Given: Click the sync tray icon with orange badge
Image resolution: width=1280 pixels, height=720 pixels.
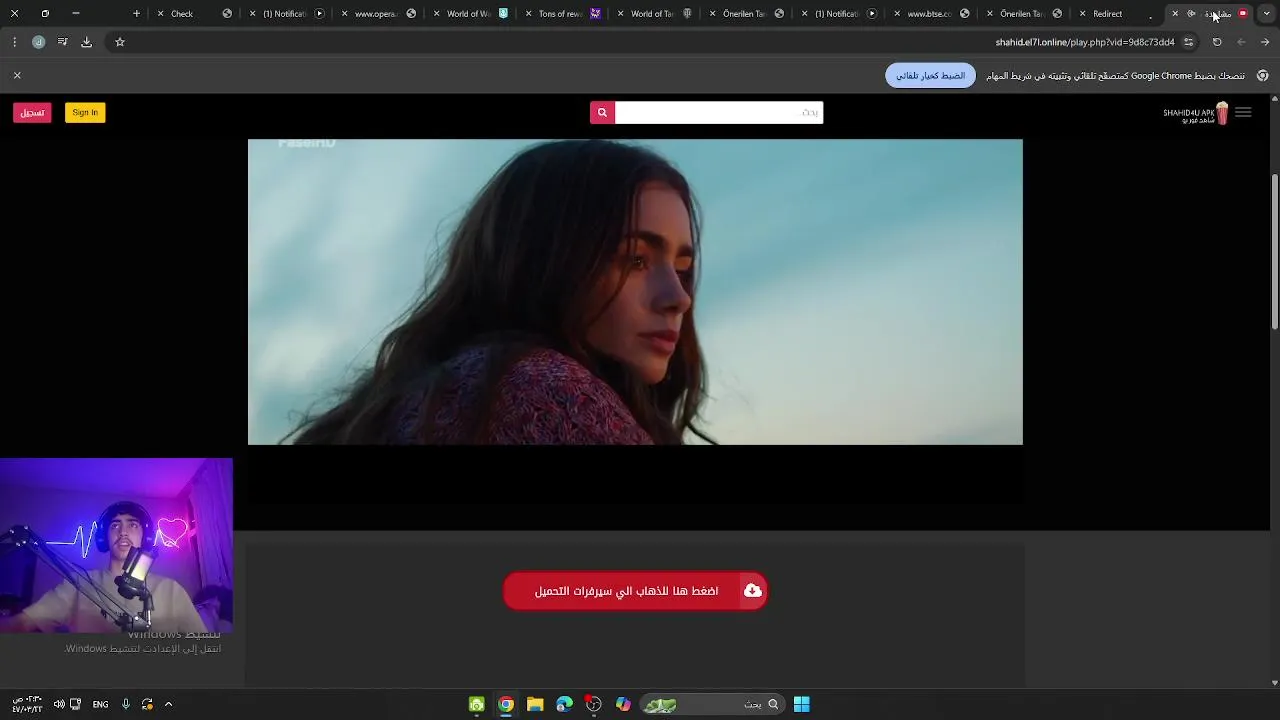Looking at the screenshot, I should [147, 704].
